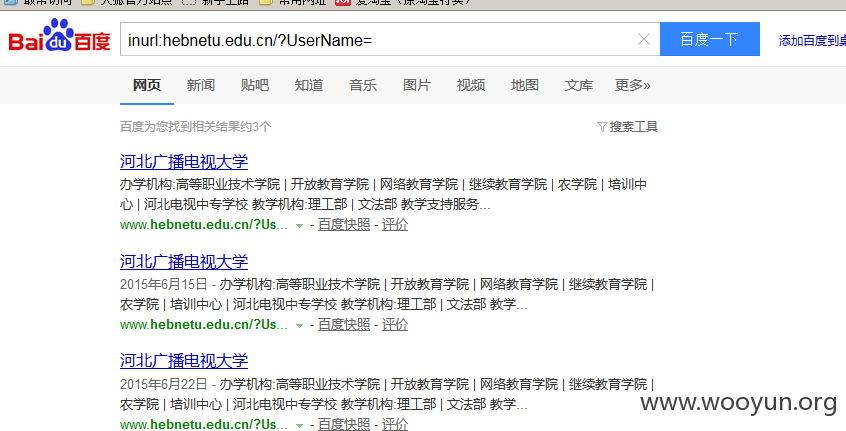Switch to the 新闻 tab
Viewport: 846px width, 431px height.
[201, 85]
